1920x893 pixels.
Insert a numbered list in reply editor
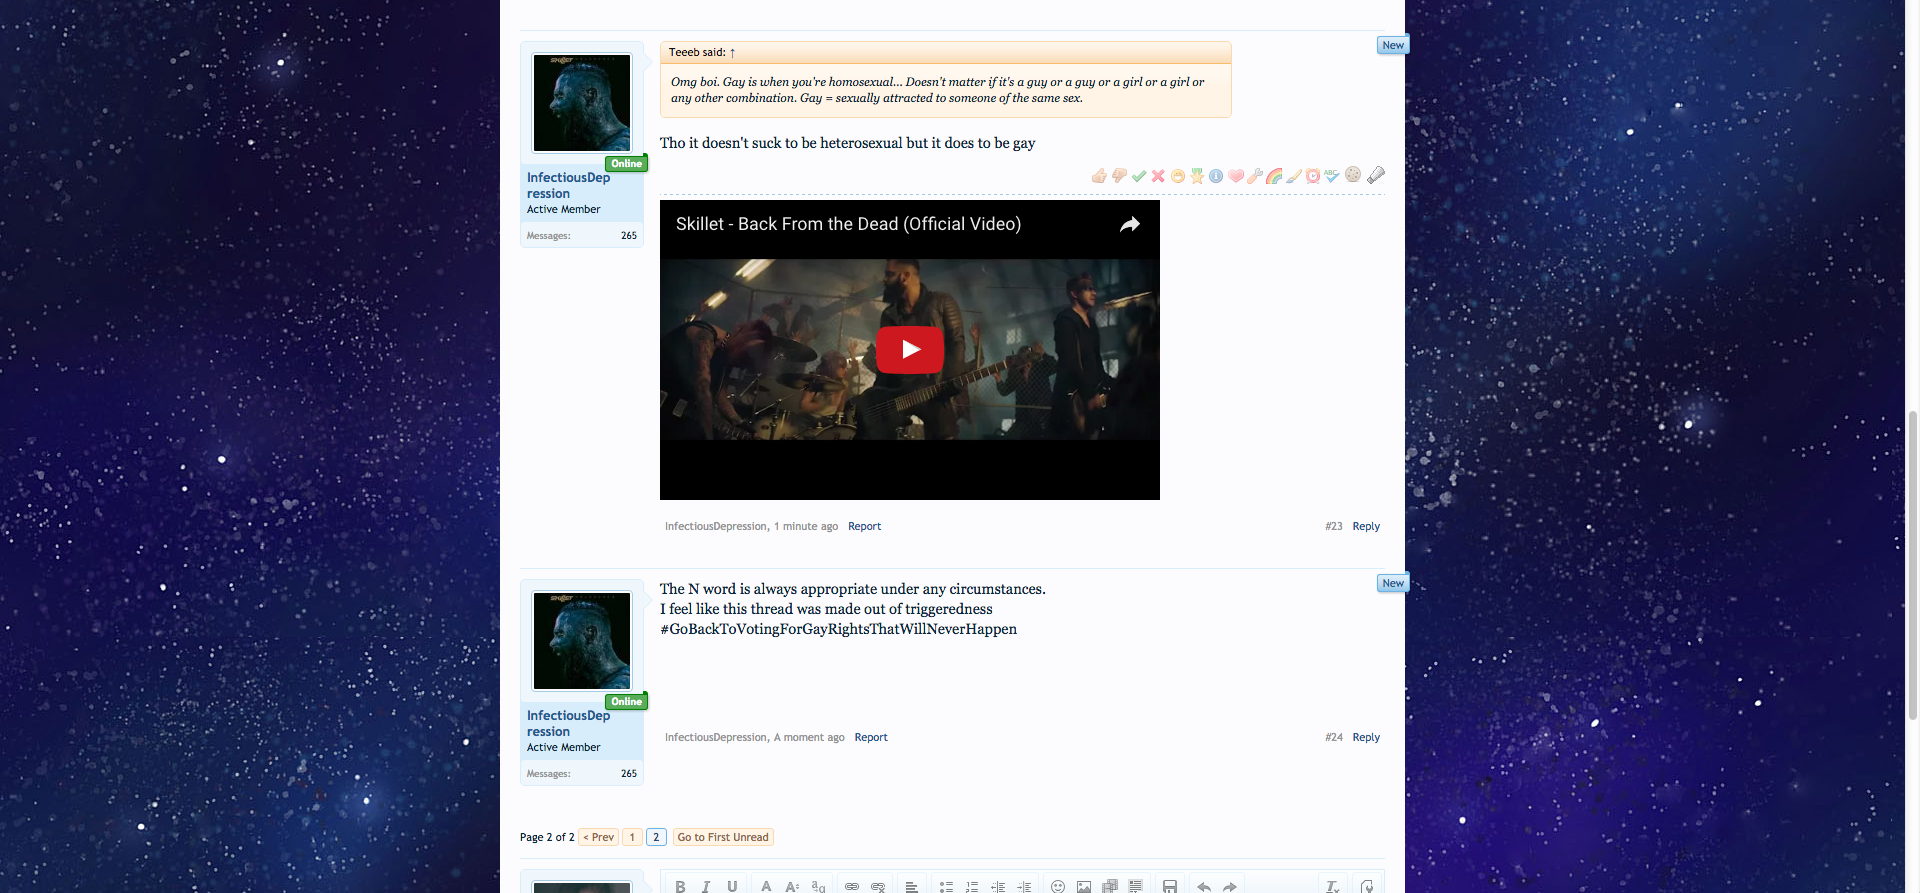(972, 886)
